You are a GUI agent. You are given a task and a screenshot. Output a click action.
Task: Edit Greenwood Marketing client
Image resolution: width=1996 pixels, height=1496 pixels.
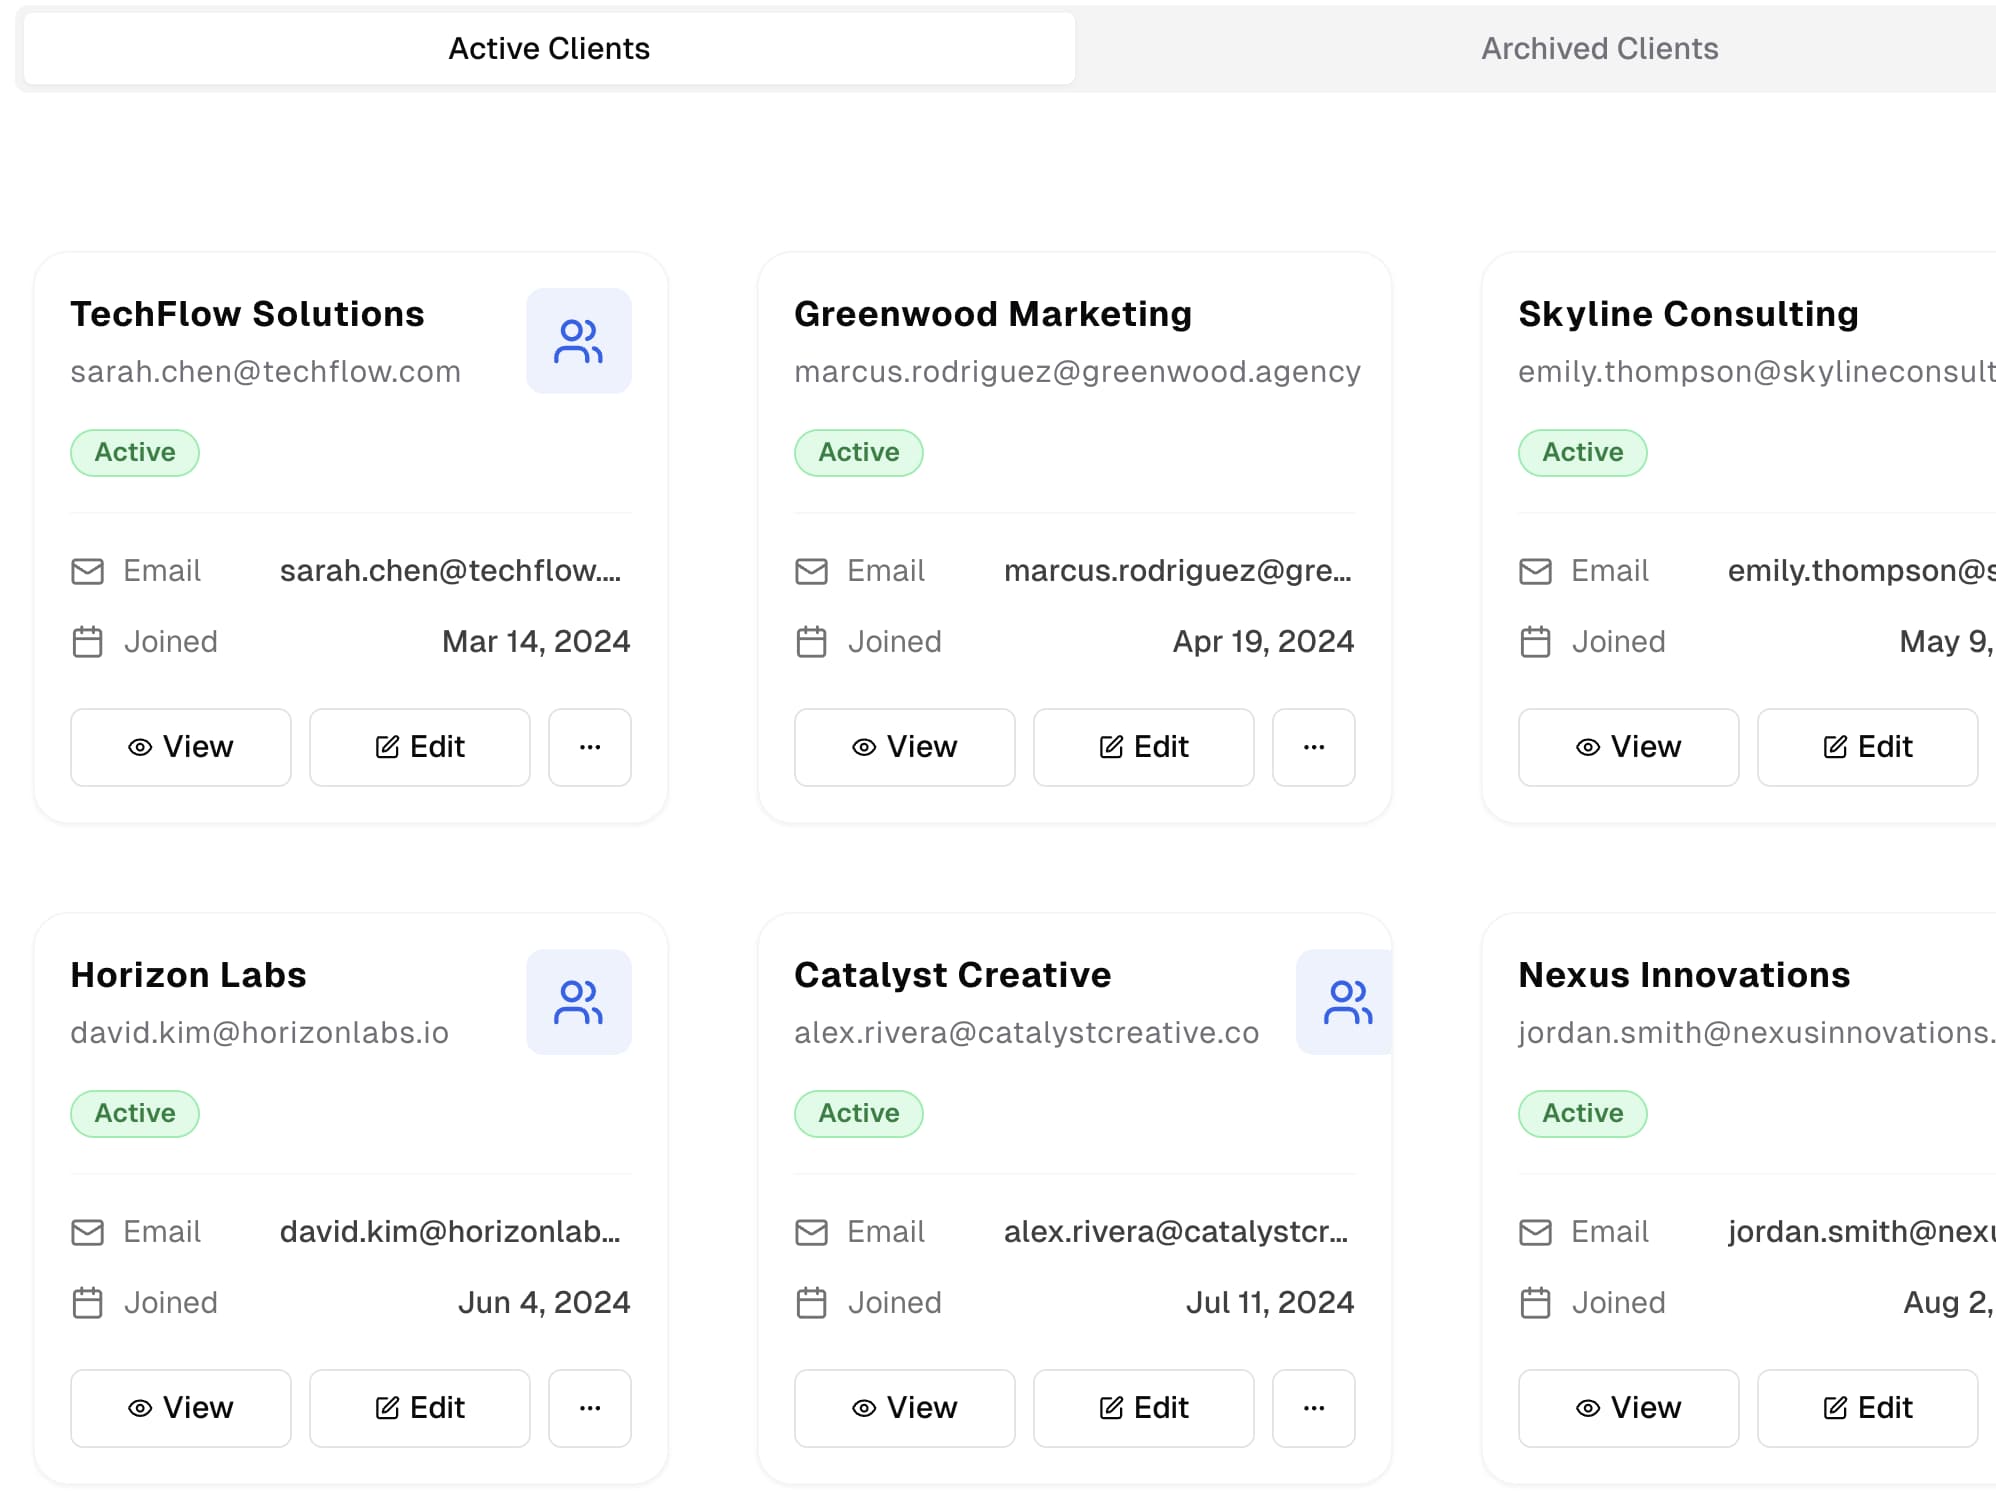[1143, 747]
